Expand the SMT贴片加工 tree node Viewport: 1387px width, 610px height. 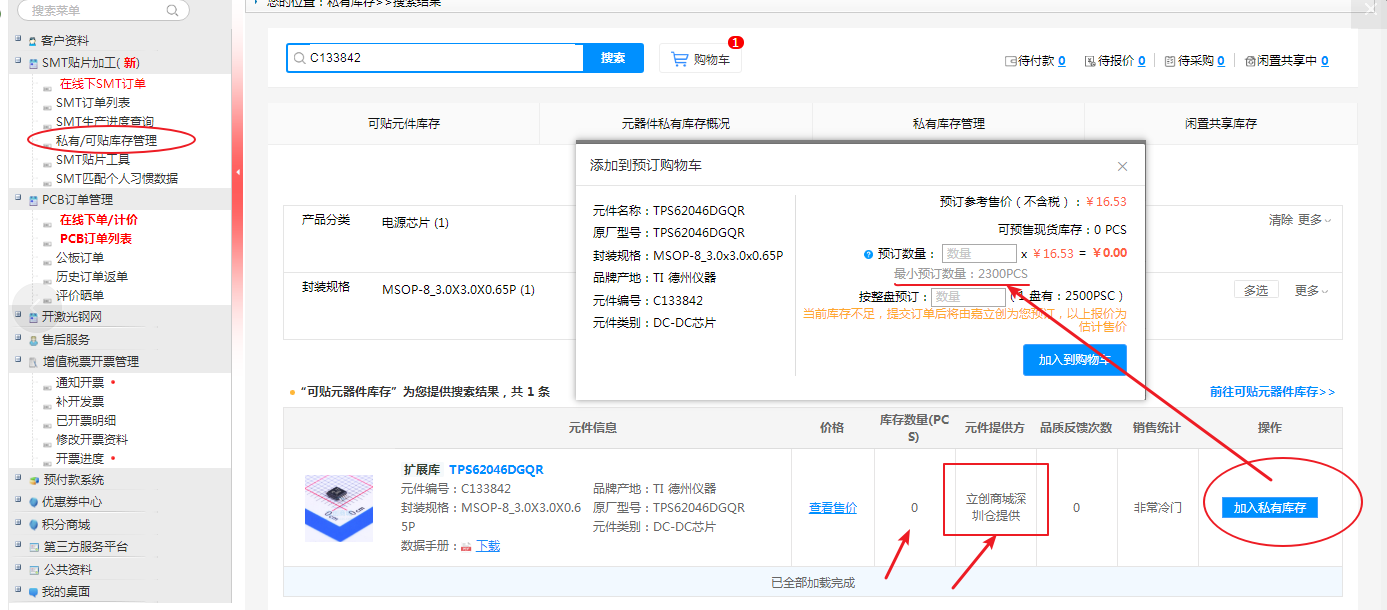tap(17, 62)
